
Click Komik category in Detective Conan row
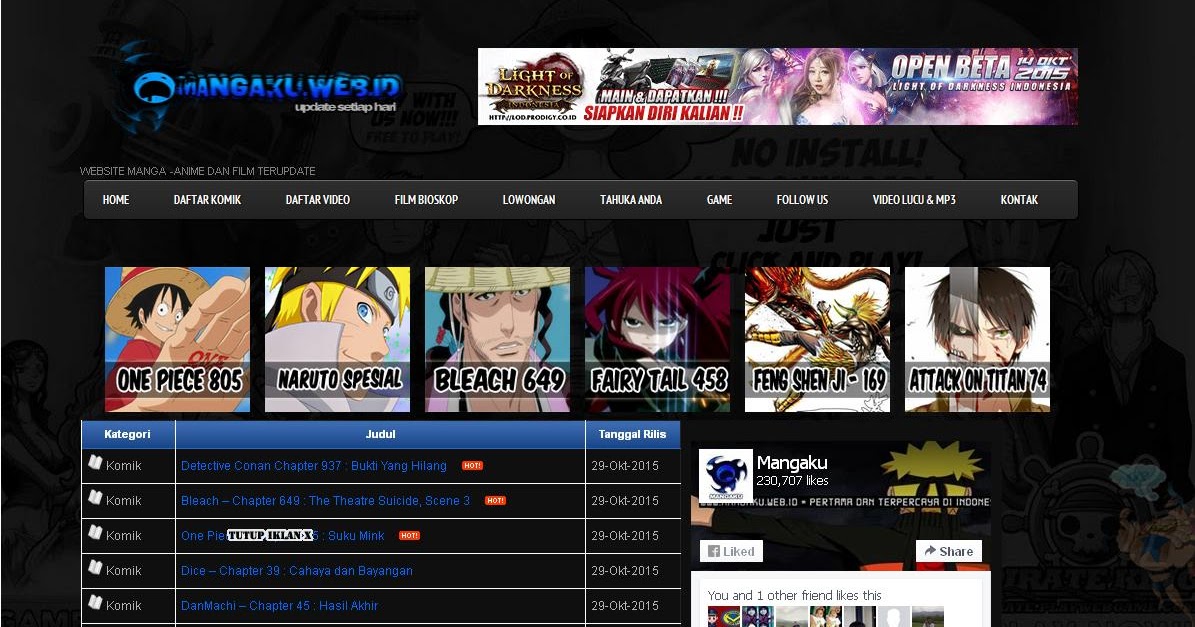[x=123, y=465]
